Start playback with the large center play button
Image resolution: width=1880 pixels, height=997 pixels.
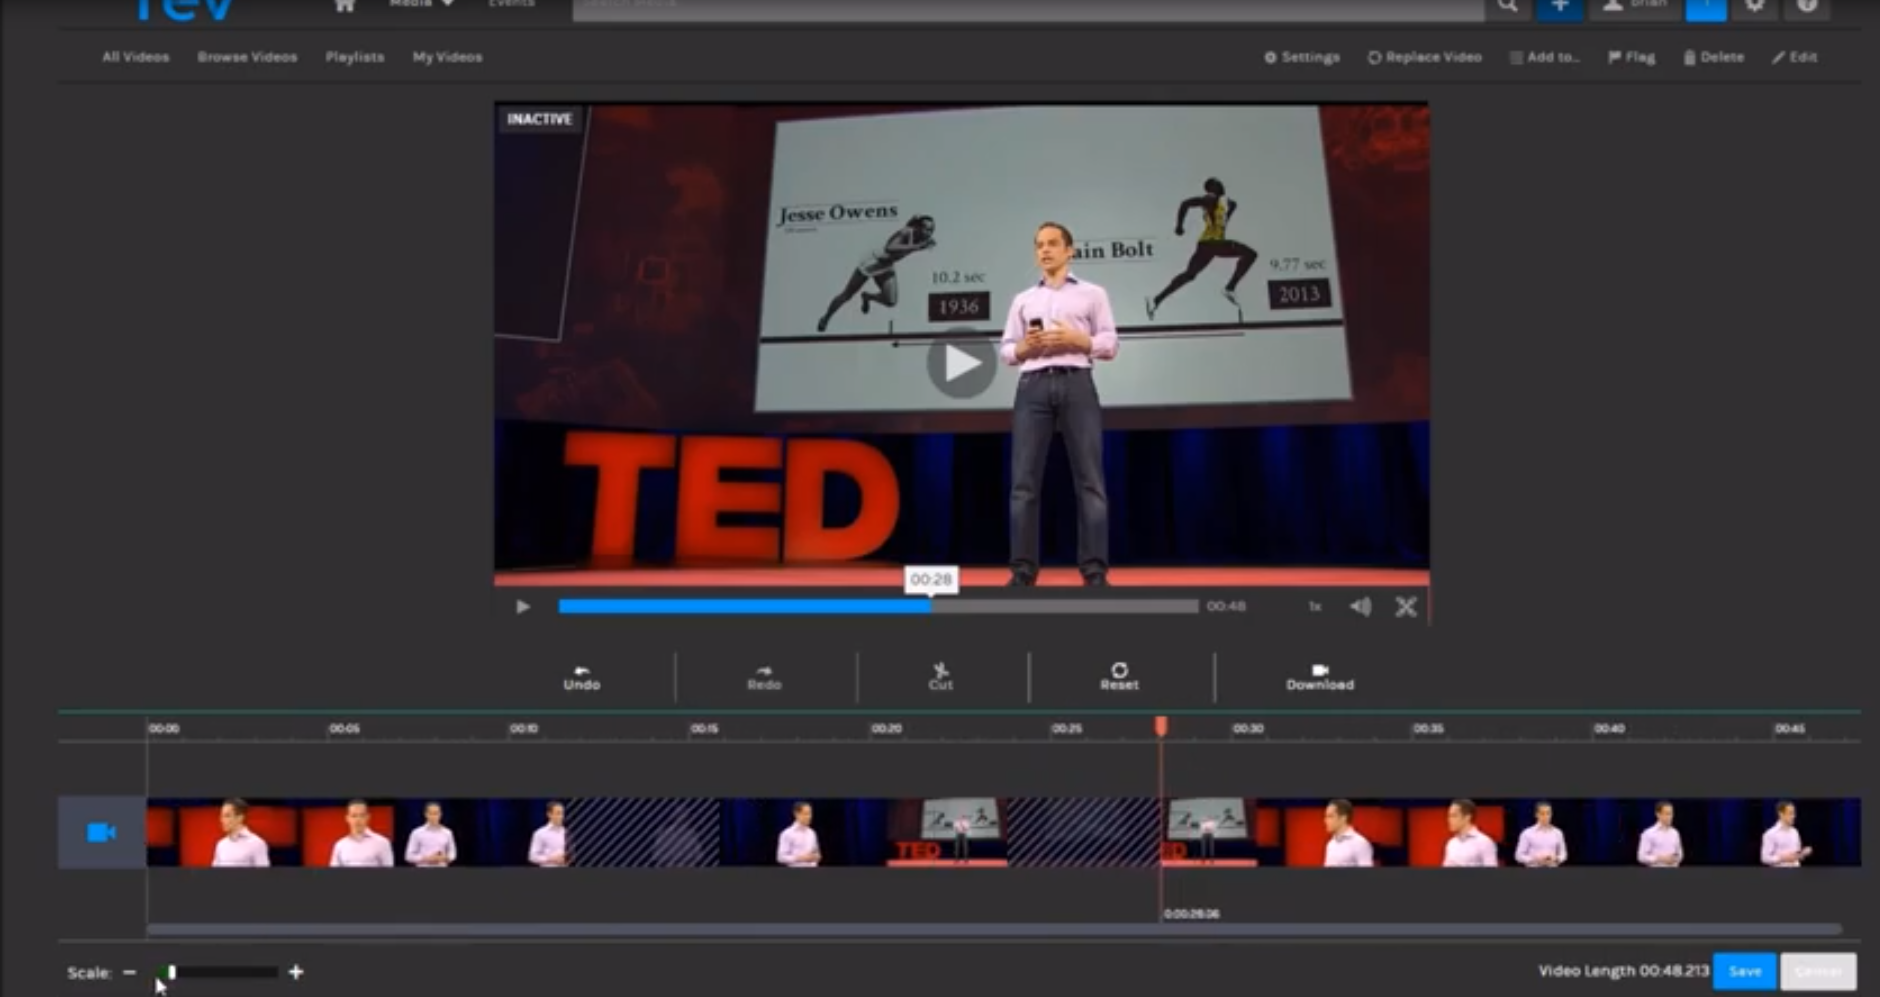pyautogui.click(x=961, y=363)
